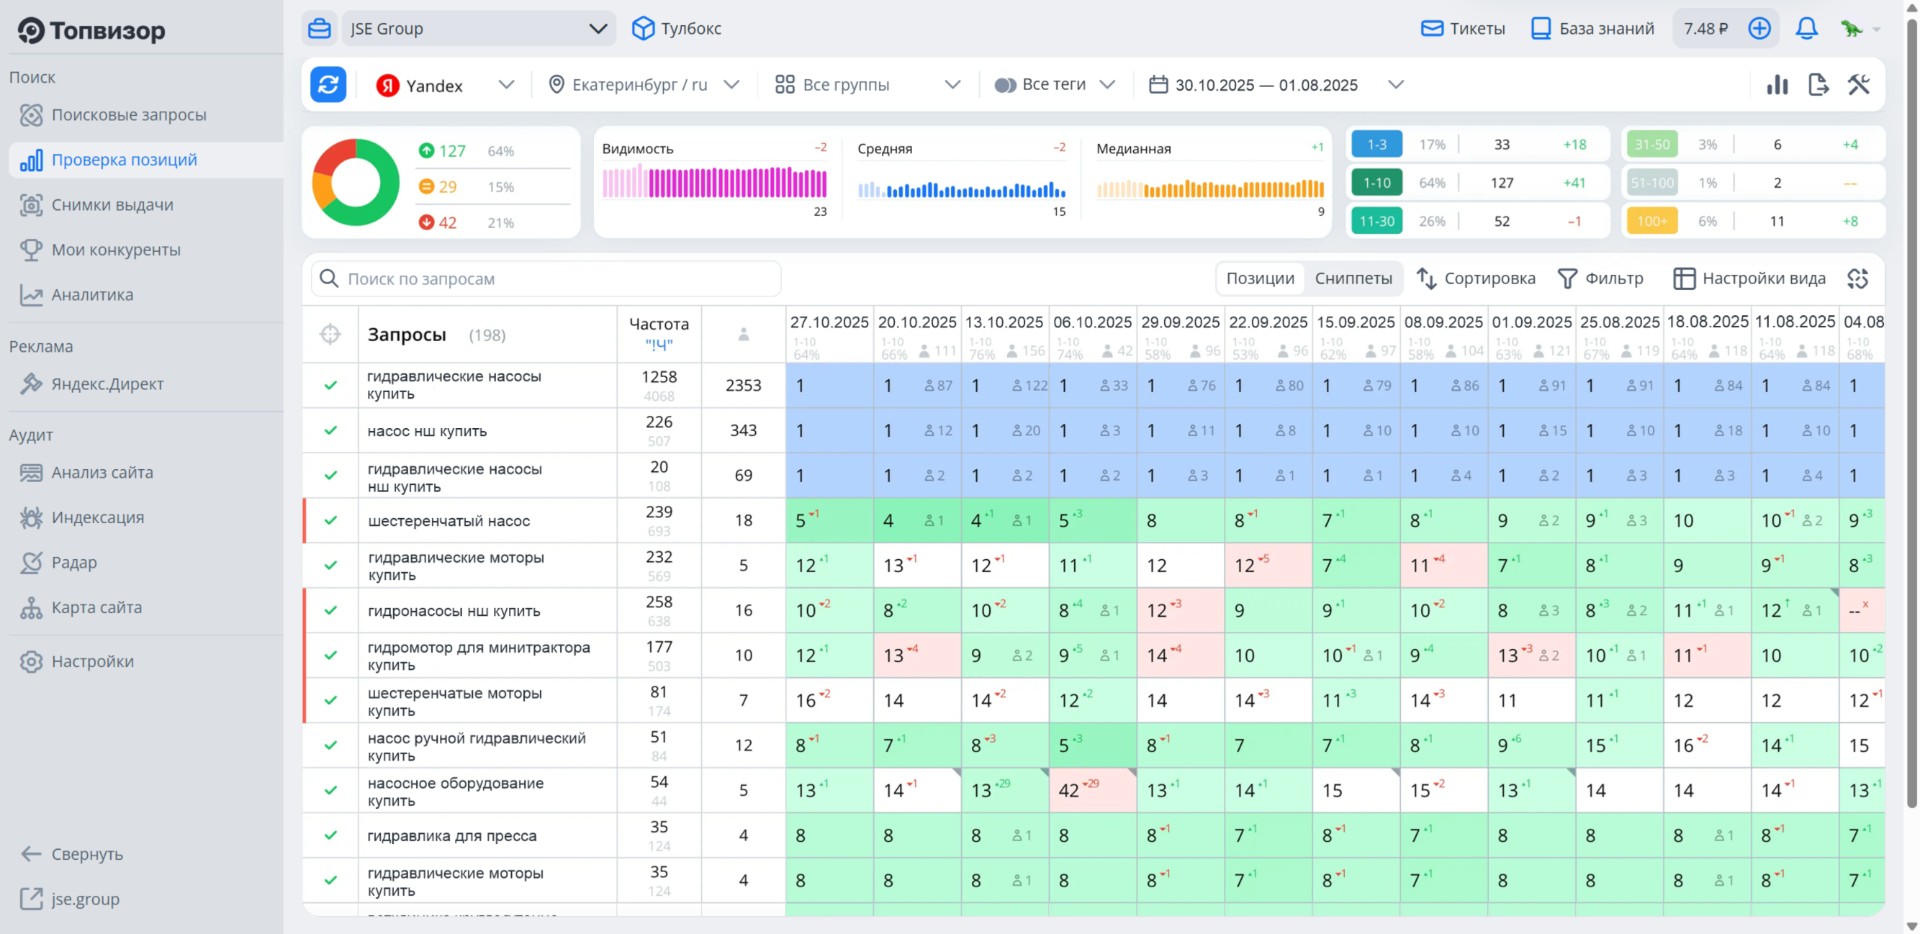Open the projects briefcase icon
This screenshot has width=1920, height=934.
[x=319, y=29]
